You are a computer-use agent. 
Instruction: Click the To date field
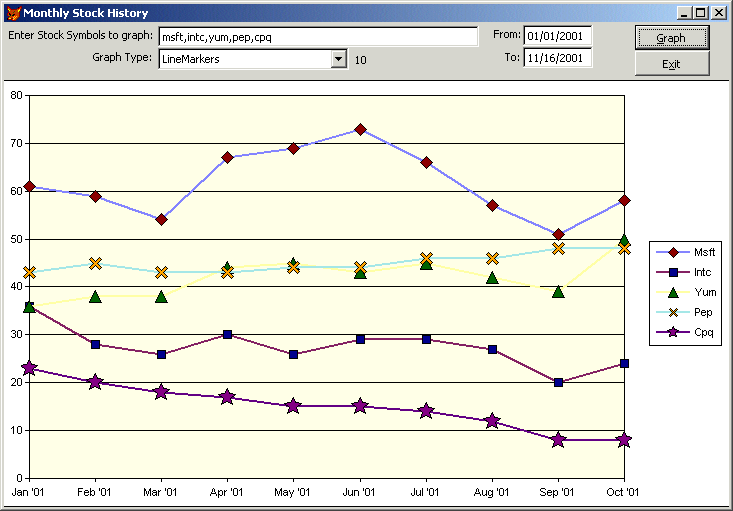[x=558, y=58]
